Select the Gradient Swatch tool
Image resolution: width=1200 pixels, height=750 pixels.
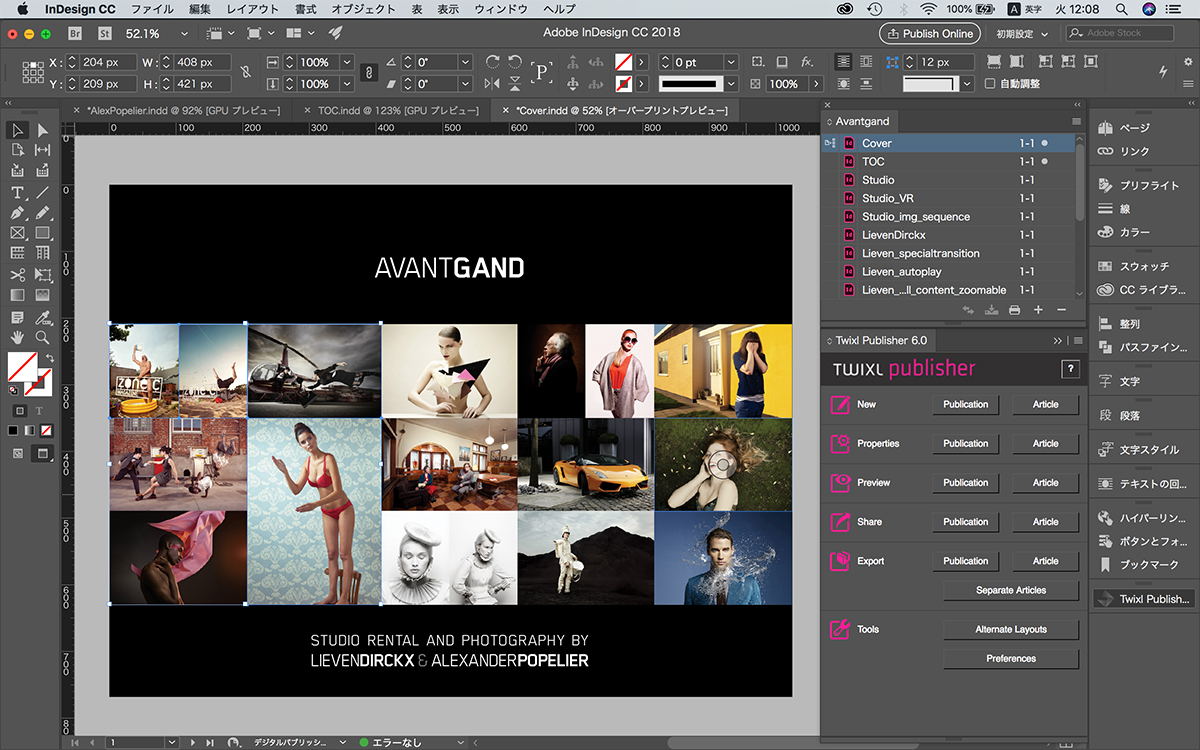click(18, 296)
